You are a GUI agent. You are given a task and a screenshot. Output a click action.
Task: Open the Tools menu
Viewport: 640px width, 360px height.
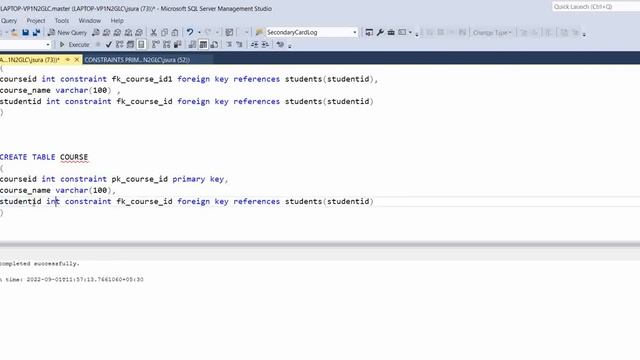point(62,20)
